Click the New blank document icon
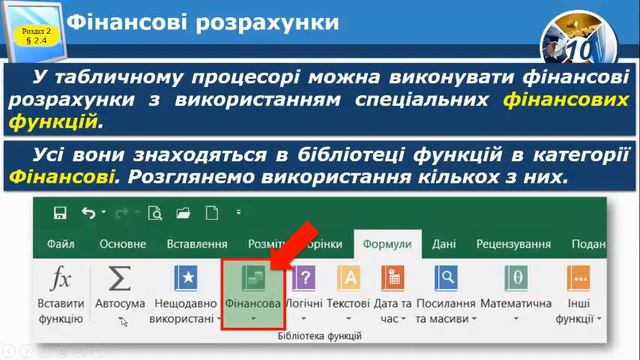Viewport: 640px width, 360px height. (212, 213)
